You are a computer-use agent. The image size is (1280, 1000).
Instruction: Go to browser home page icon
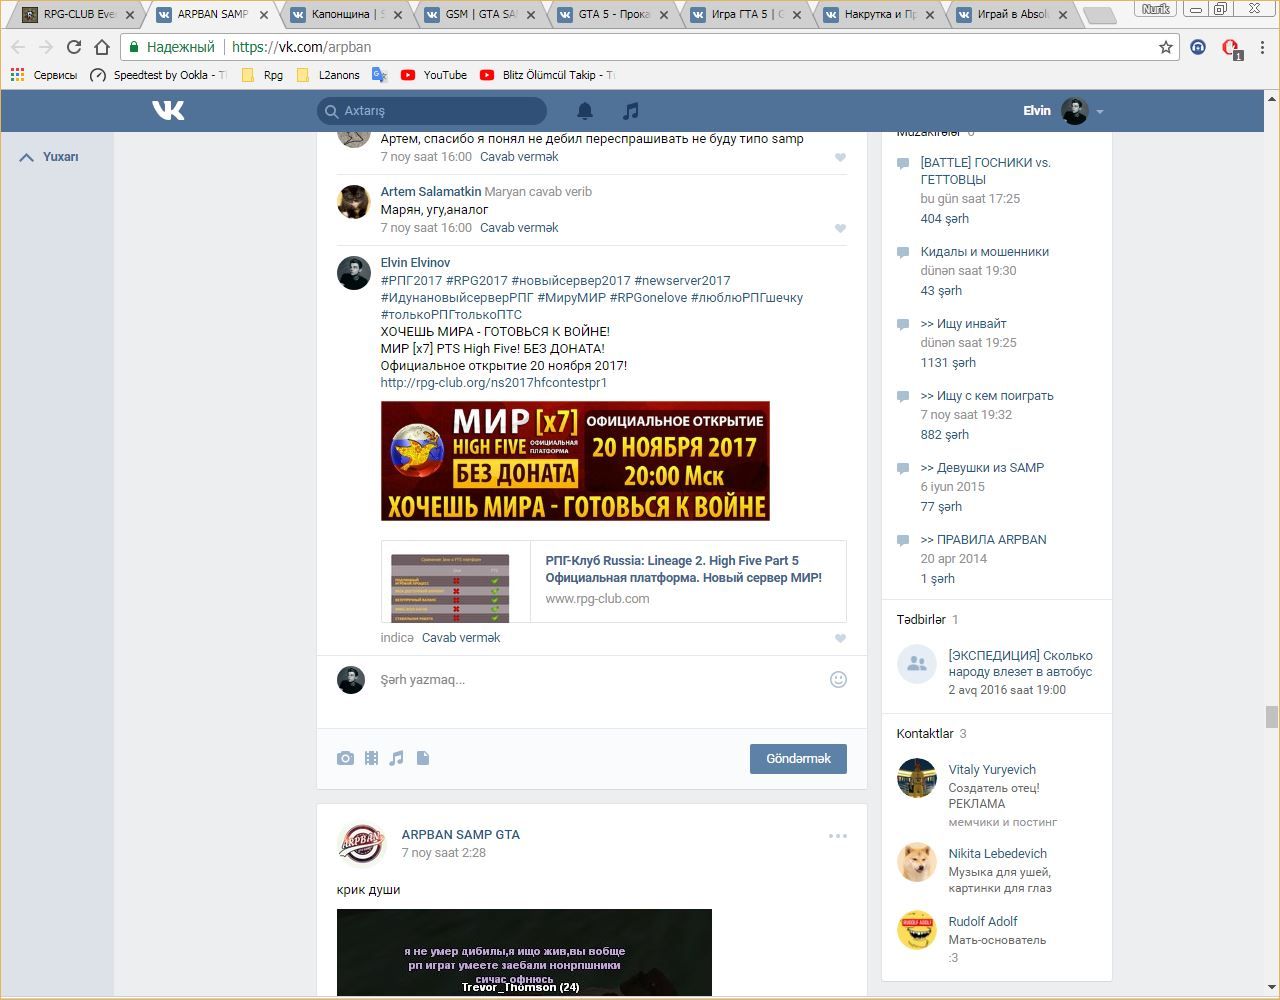point(102,47)
